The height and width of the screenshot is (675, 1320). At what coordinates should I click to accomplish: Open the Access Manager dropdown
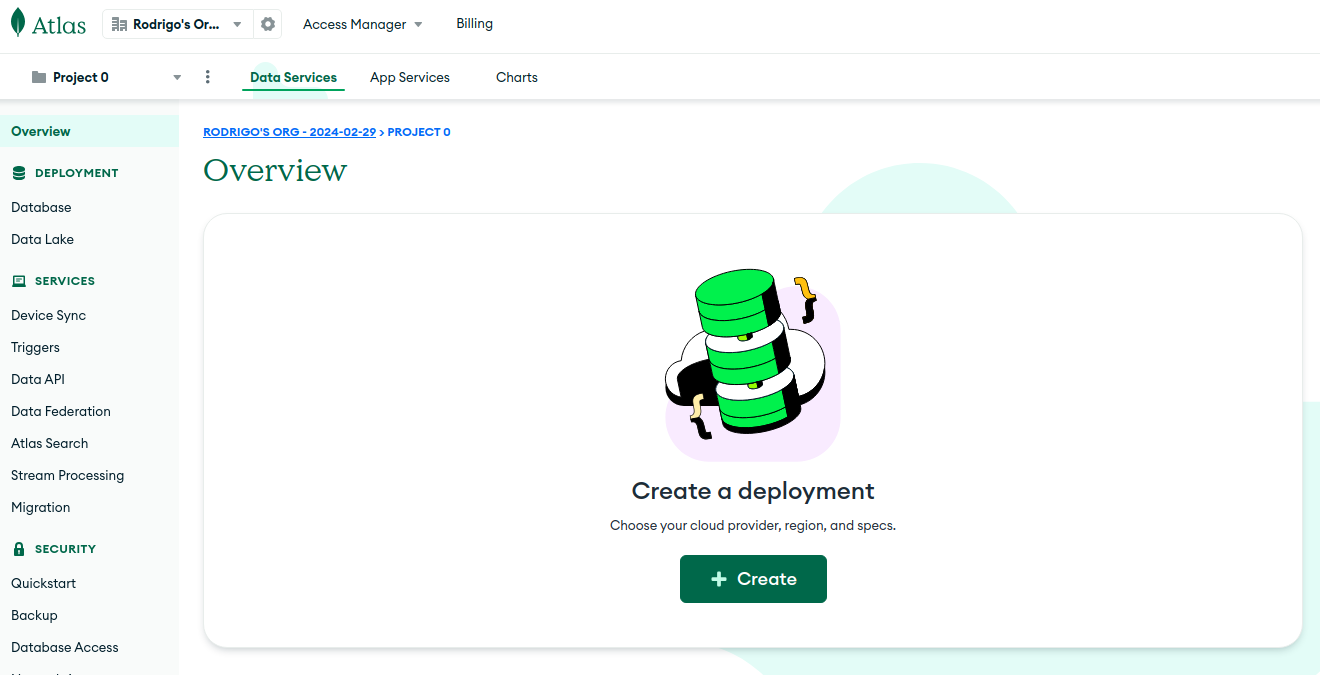pos(363,24)
